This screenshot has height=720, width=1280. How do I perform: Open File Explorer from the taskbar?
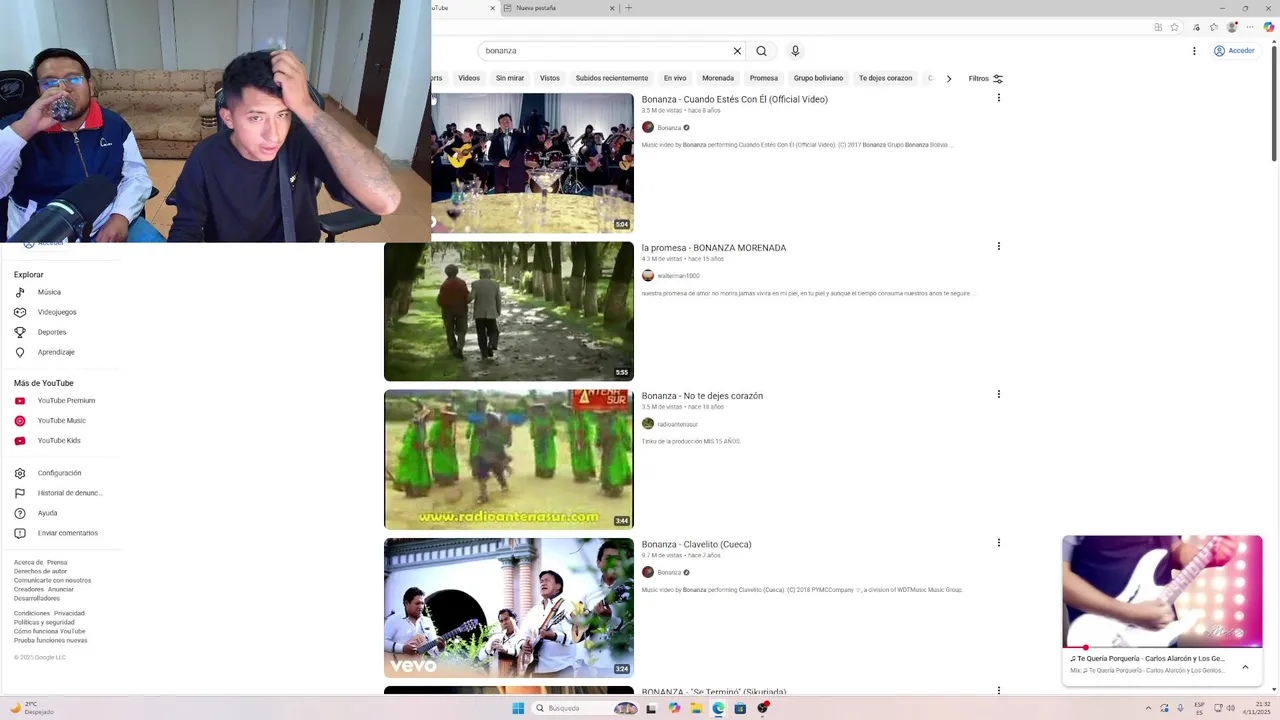[x=696, y=708]
